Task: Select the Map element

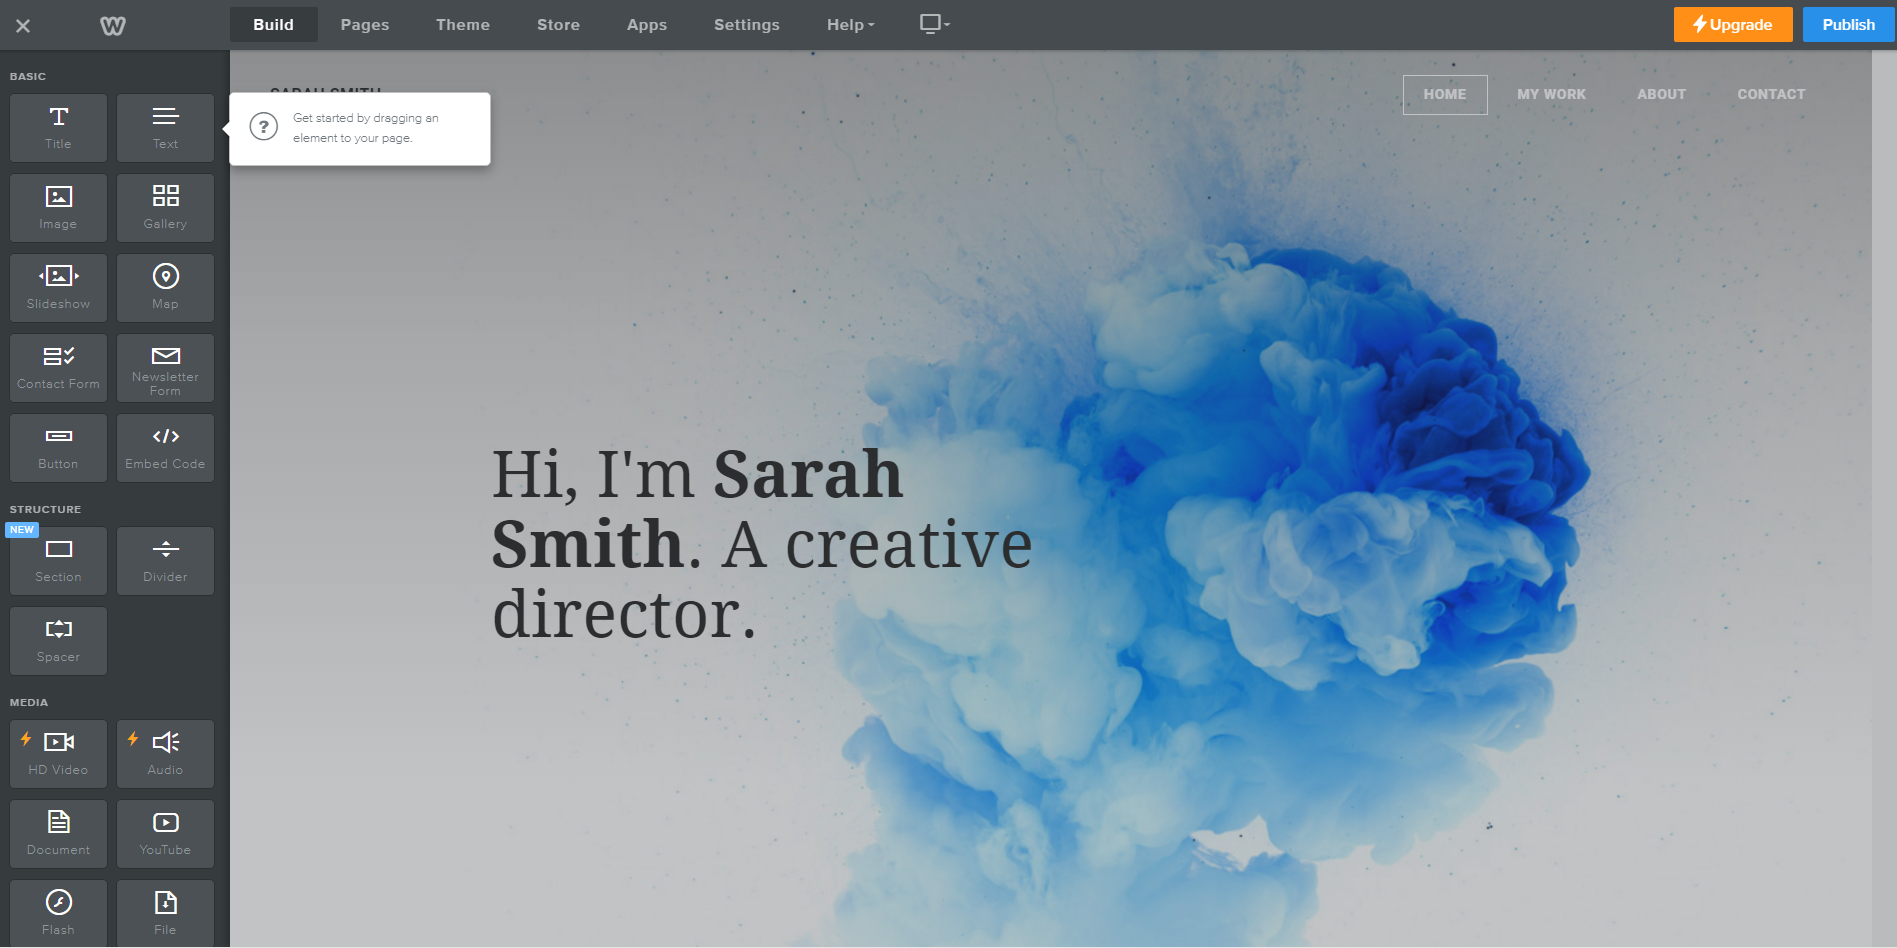Action: point(165,288)
